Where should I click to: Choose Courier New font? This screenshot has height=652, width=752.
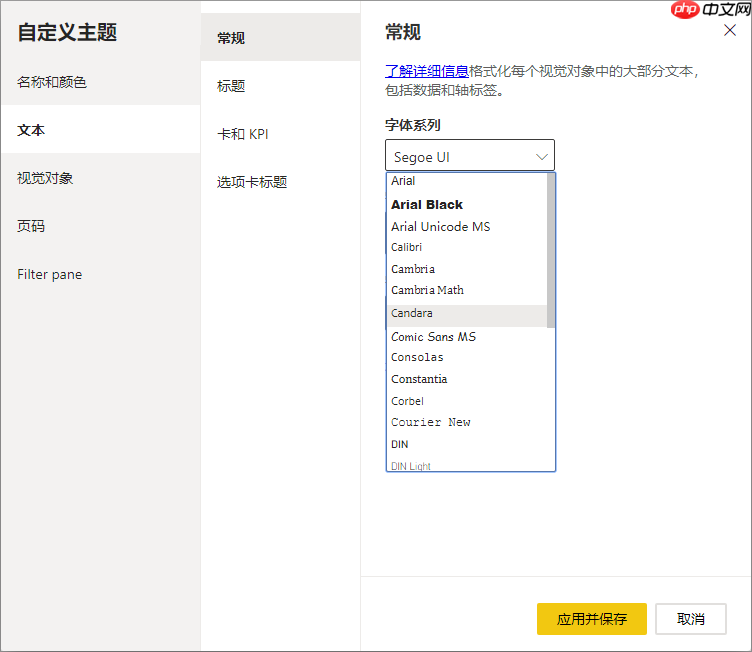click(x=467, y=422)
